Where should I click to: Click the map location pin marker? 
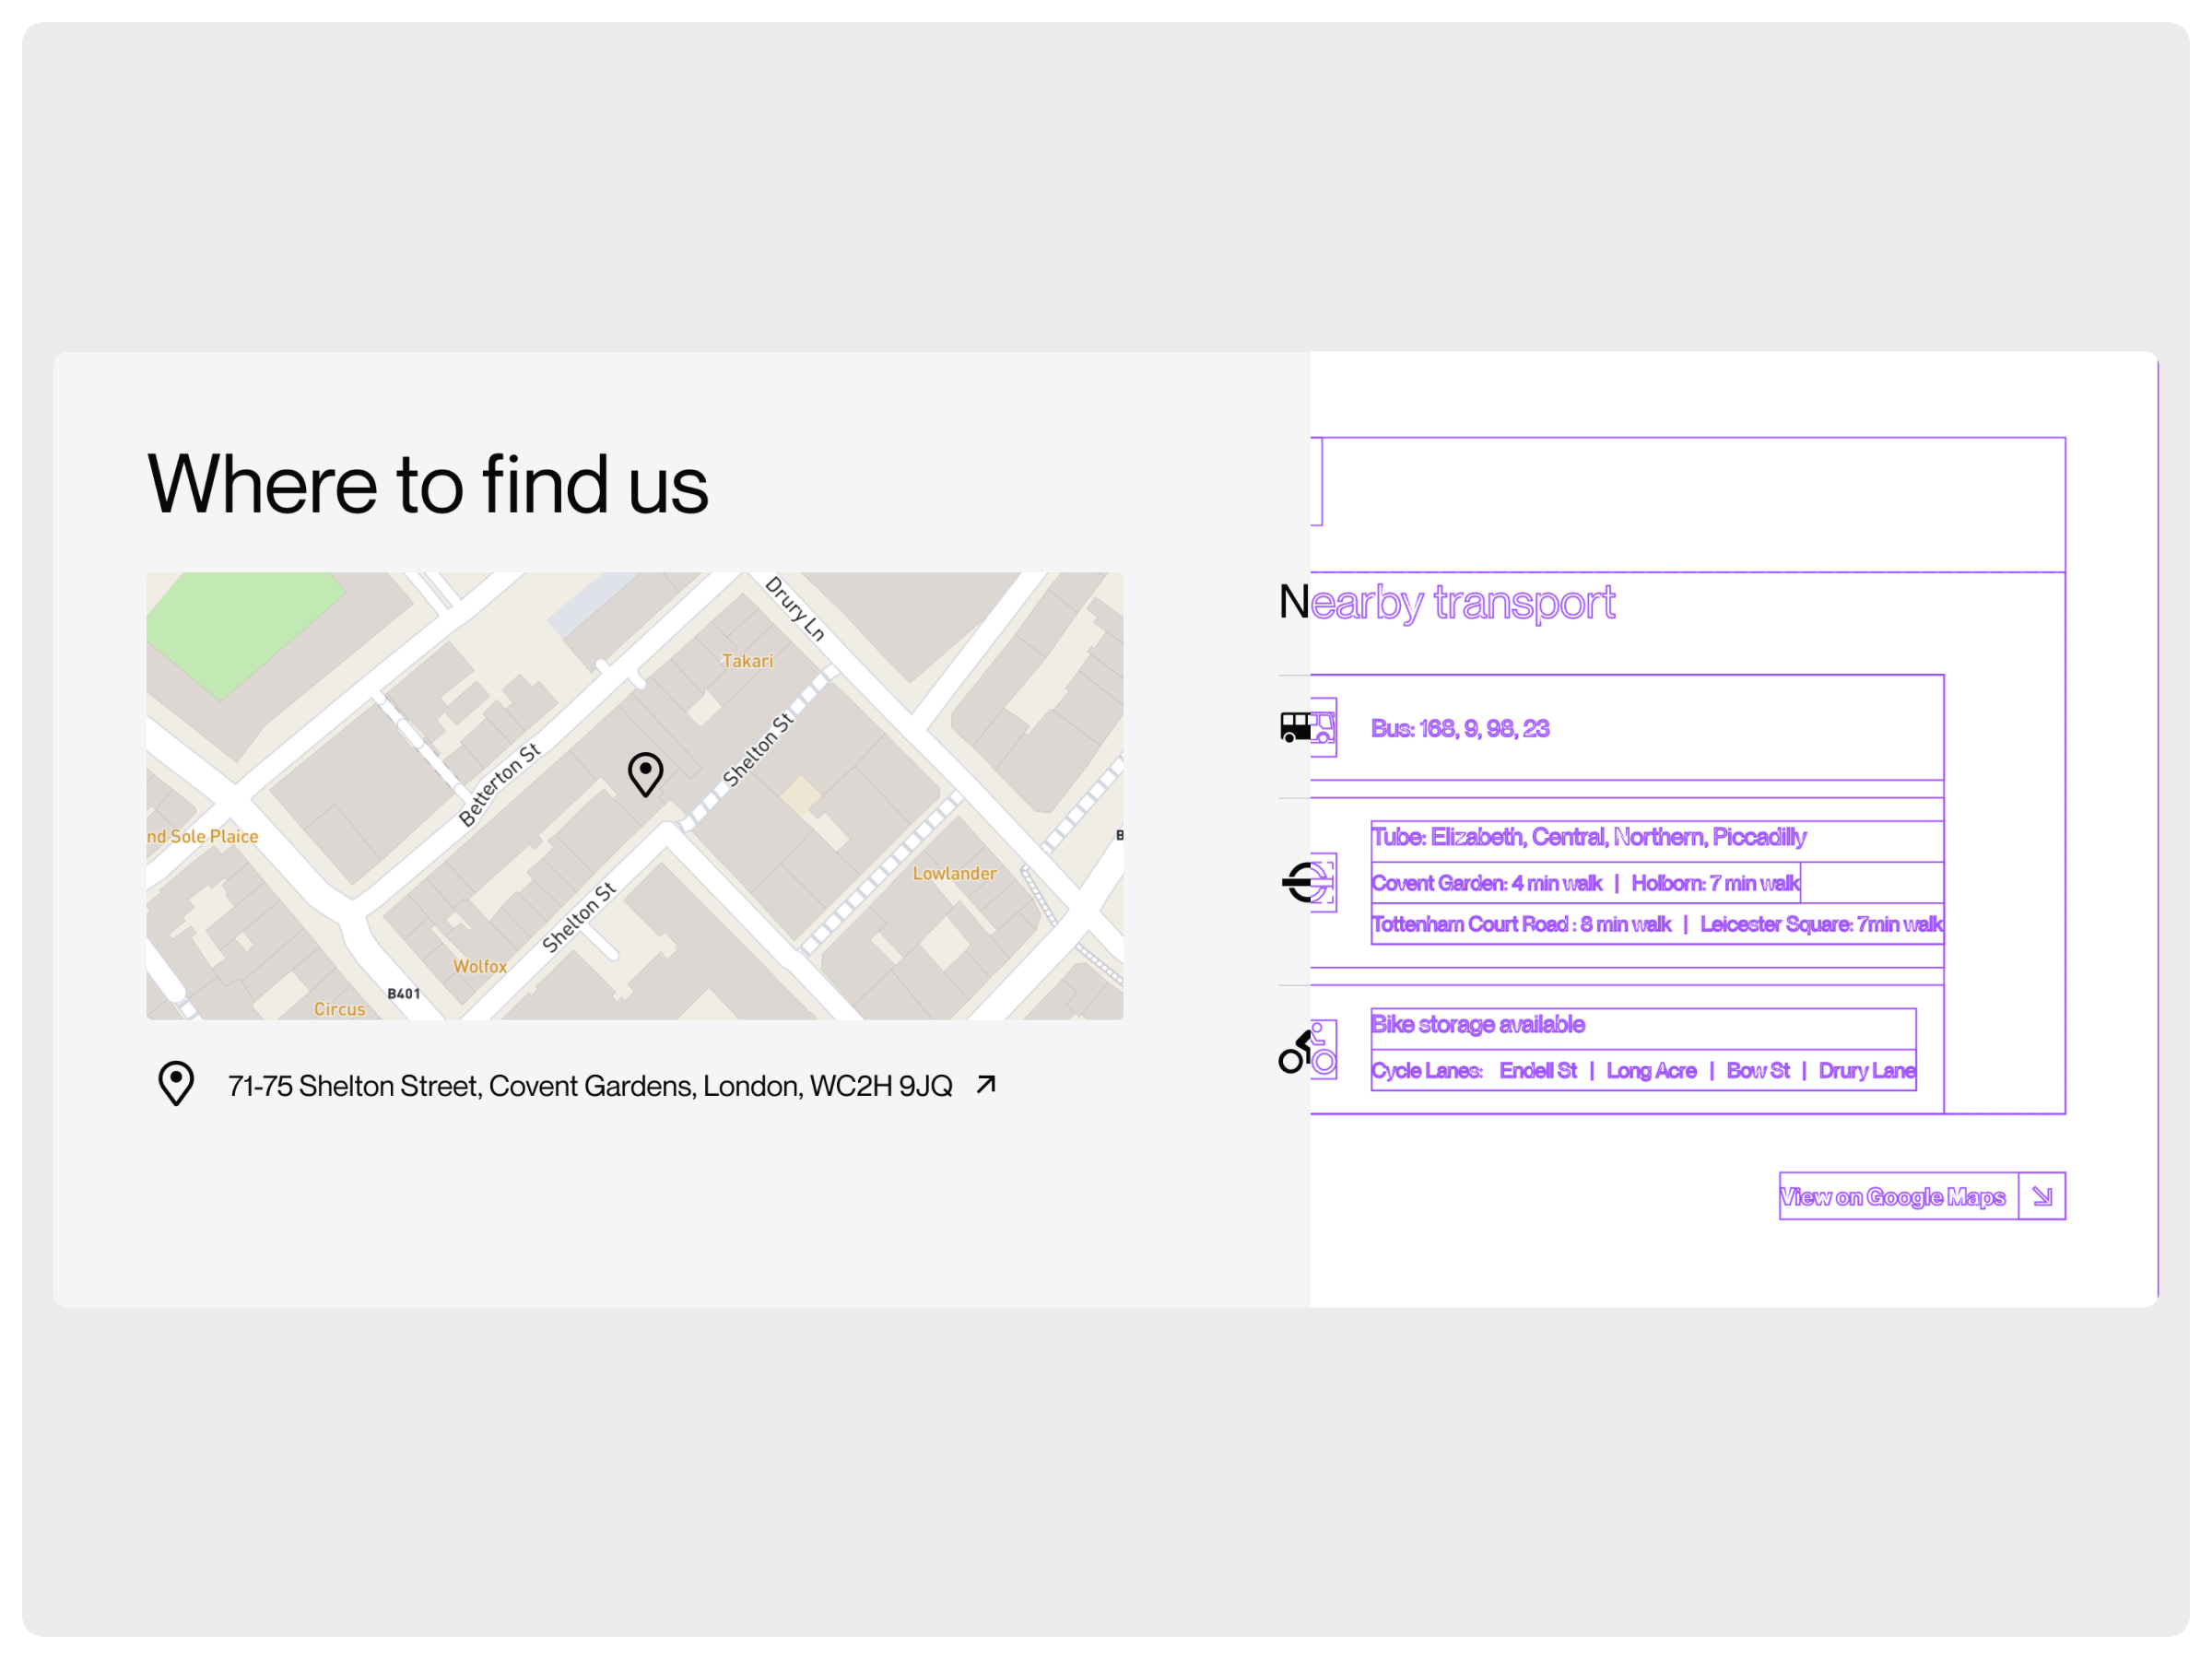pos(645,773)
